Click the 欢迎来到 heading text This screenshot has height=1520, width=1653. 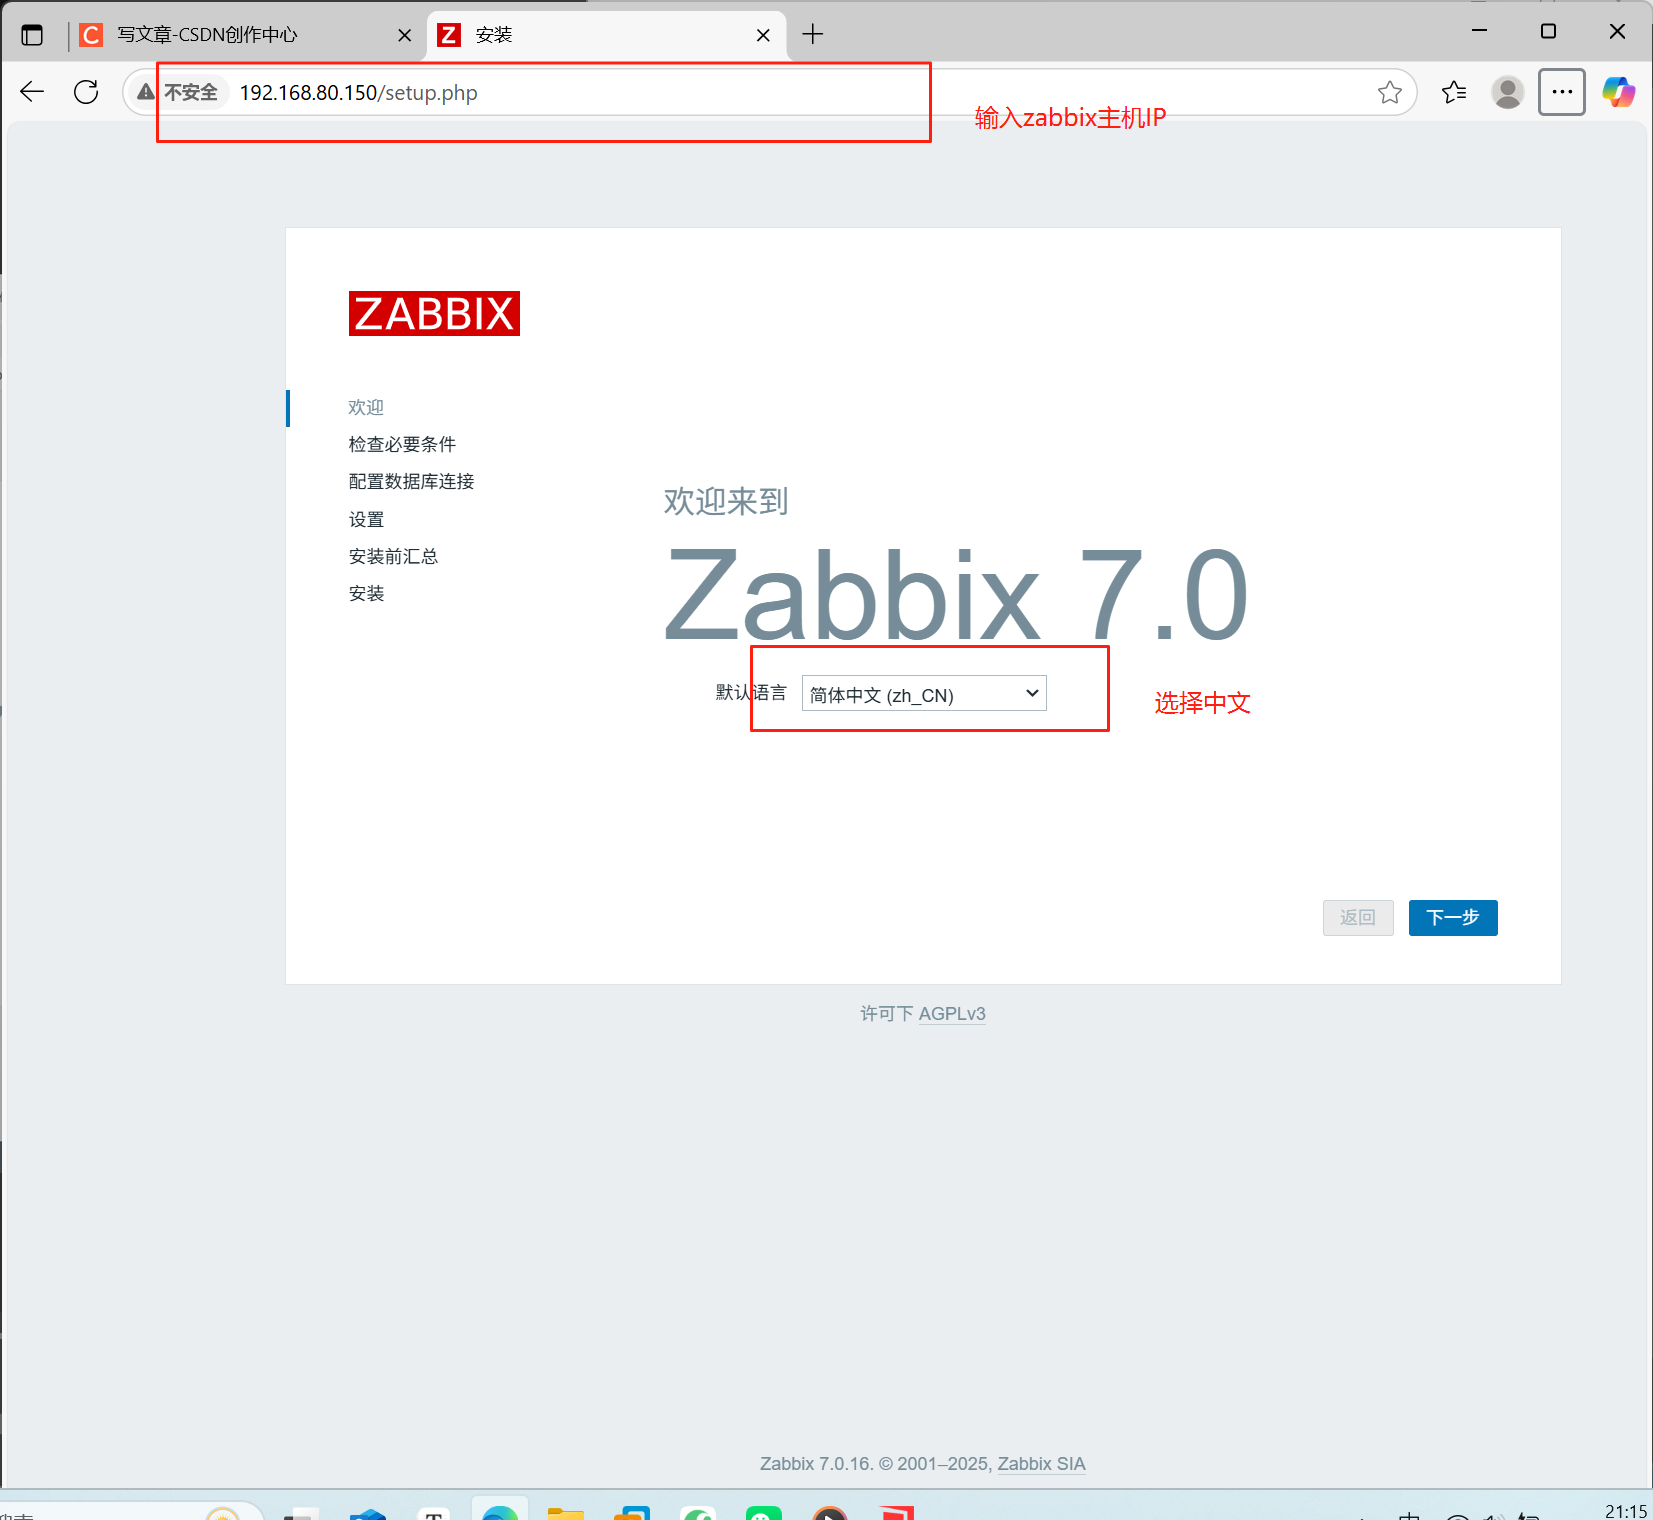(x=726, y=501)
